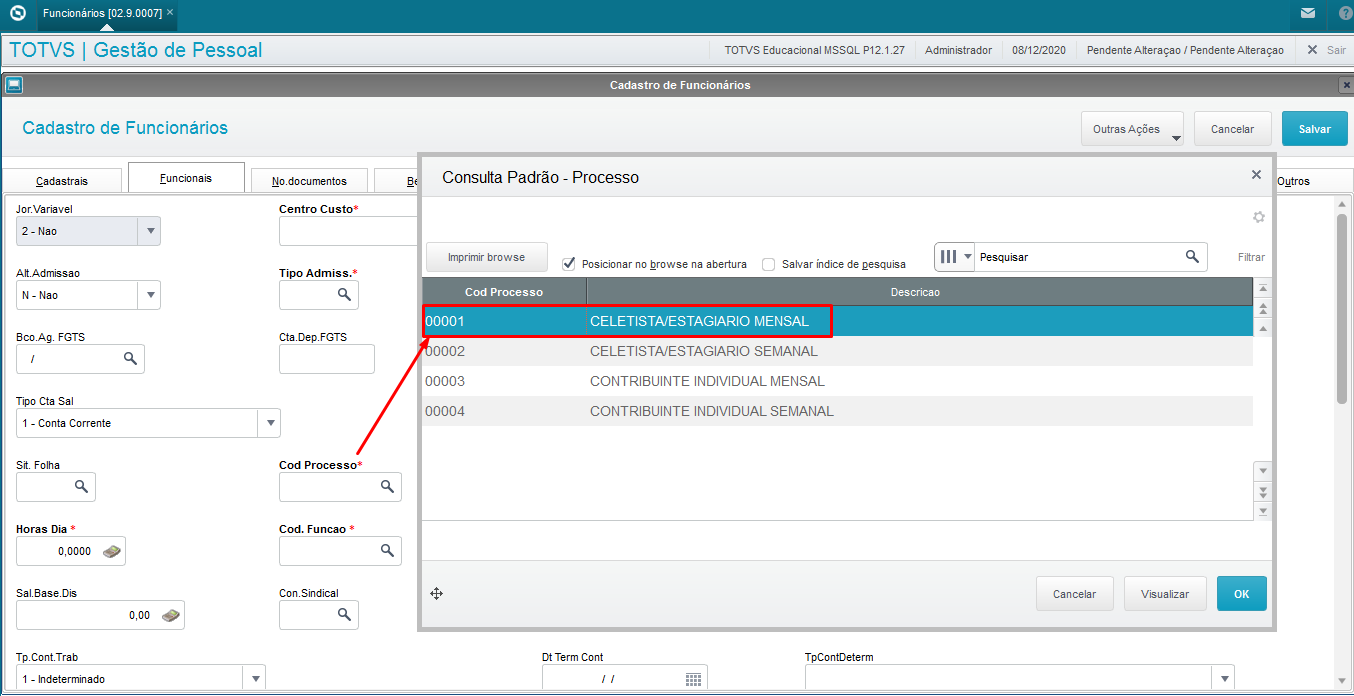The width and height of the screenshot is (1354, 696).
Task: Click the Cod Processo column header
Action: pos(504,292)
